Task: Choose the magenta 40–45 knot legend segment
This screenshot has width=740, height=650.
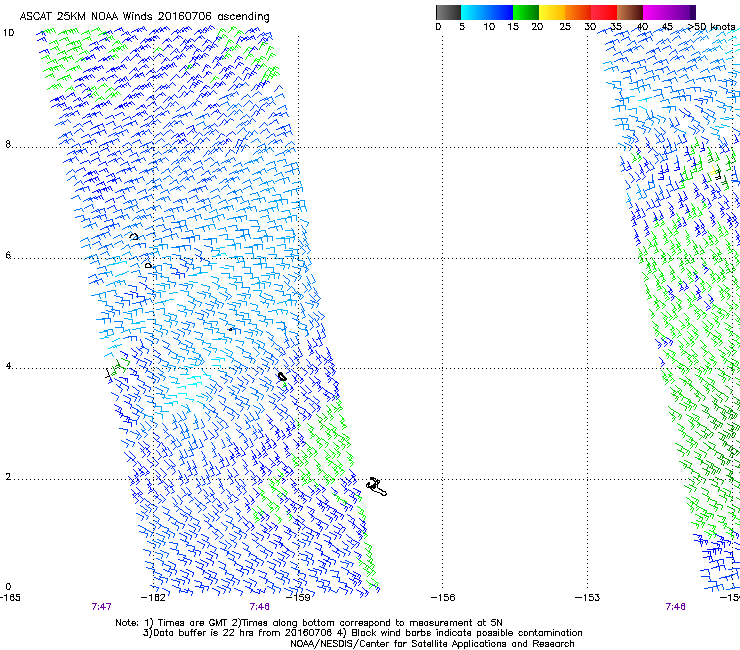Action: pos(656,12)
